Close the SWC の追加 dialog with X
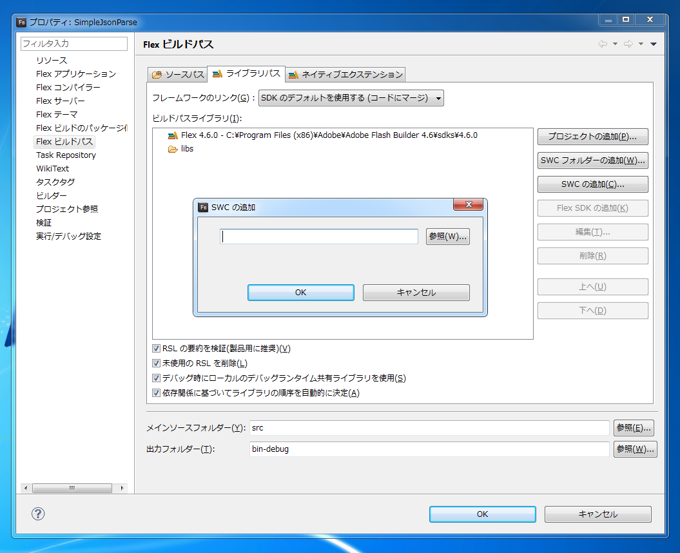680x553 pixels. point(468,204)
